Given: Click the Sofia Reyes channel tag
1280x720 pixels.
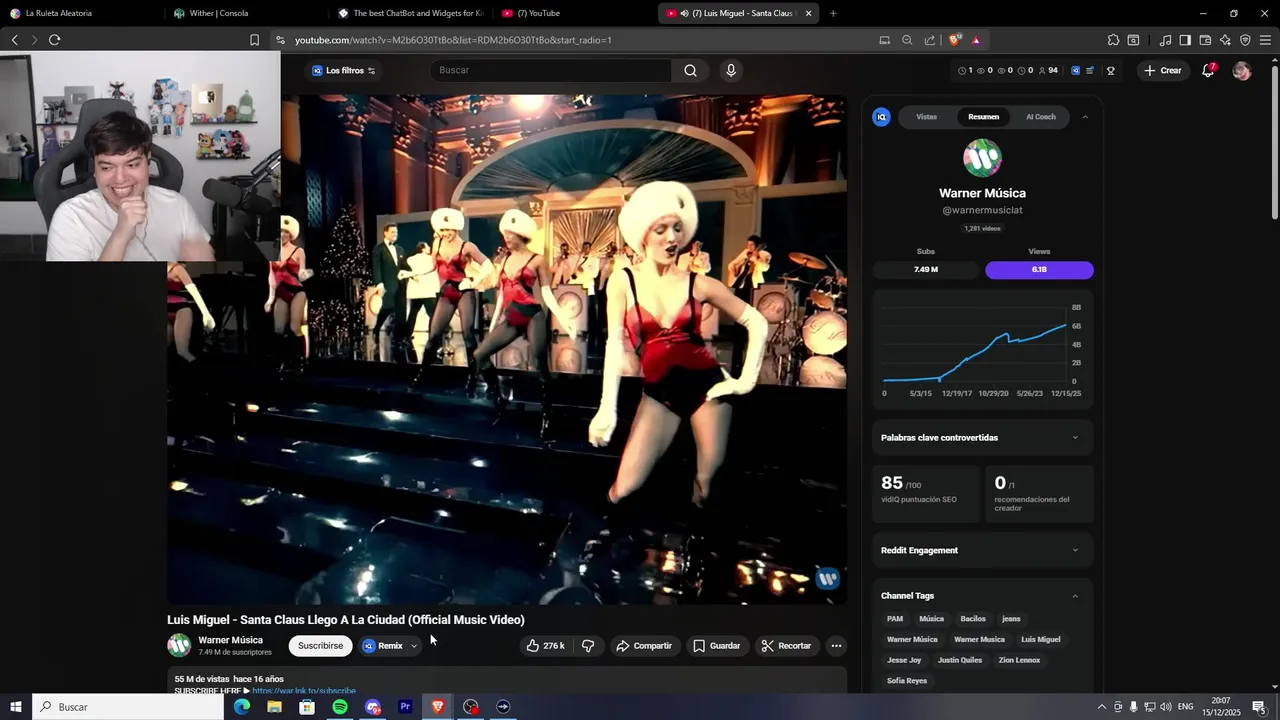Looking at the screenshot, I should click(907, 681).
